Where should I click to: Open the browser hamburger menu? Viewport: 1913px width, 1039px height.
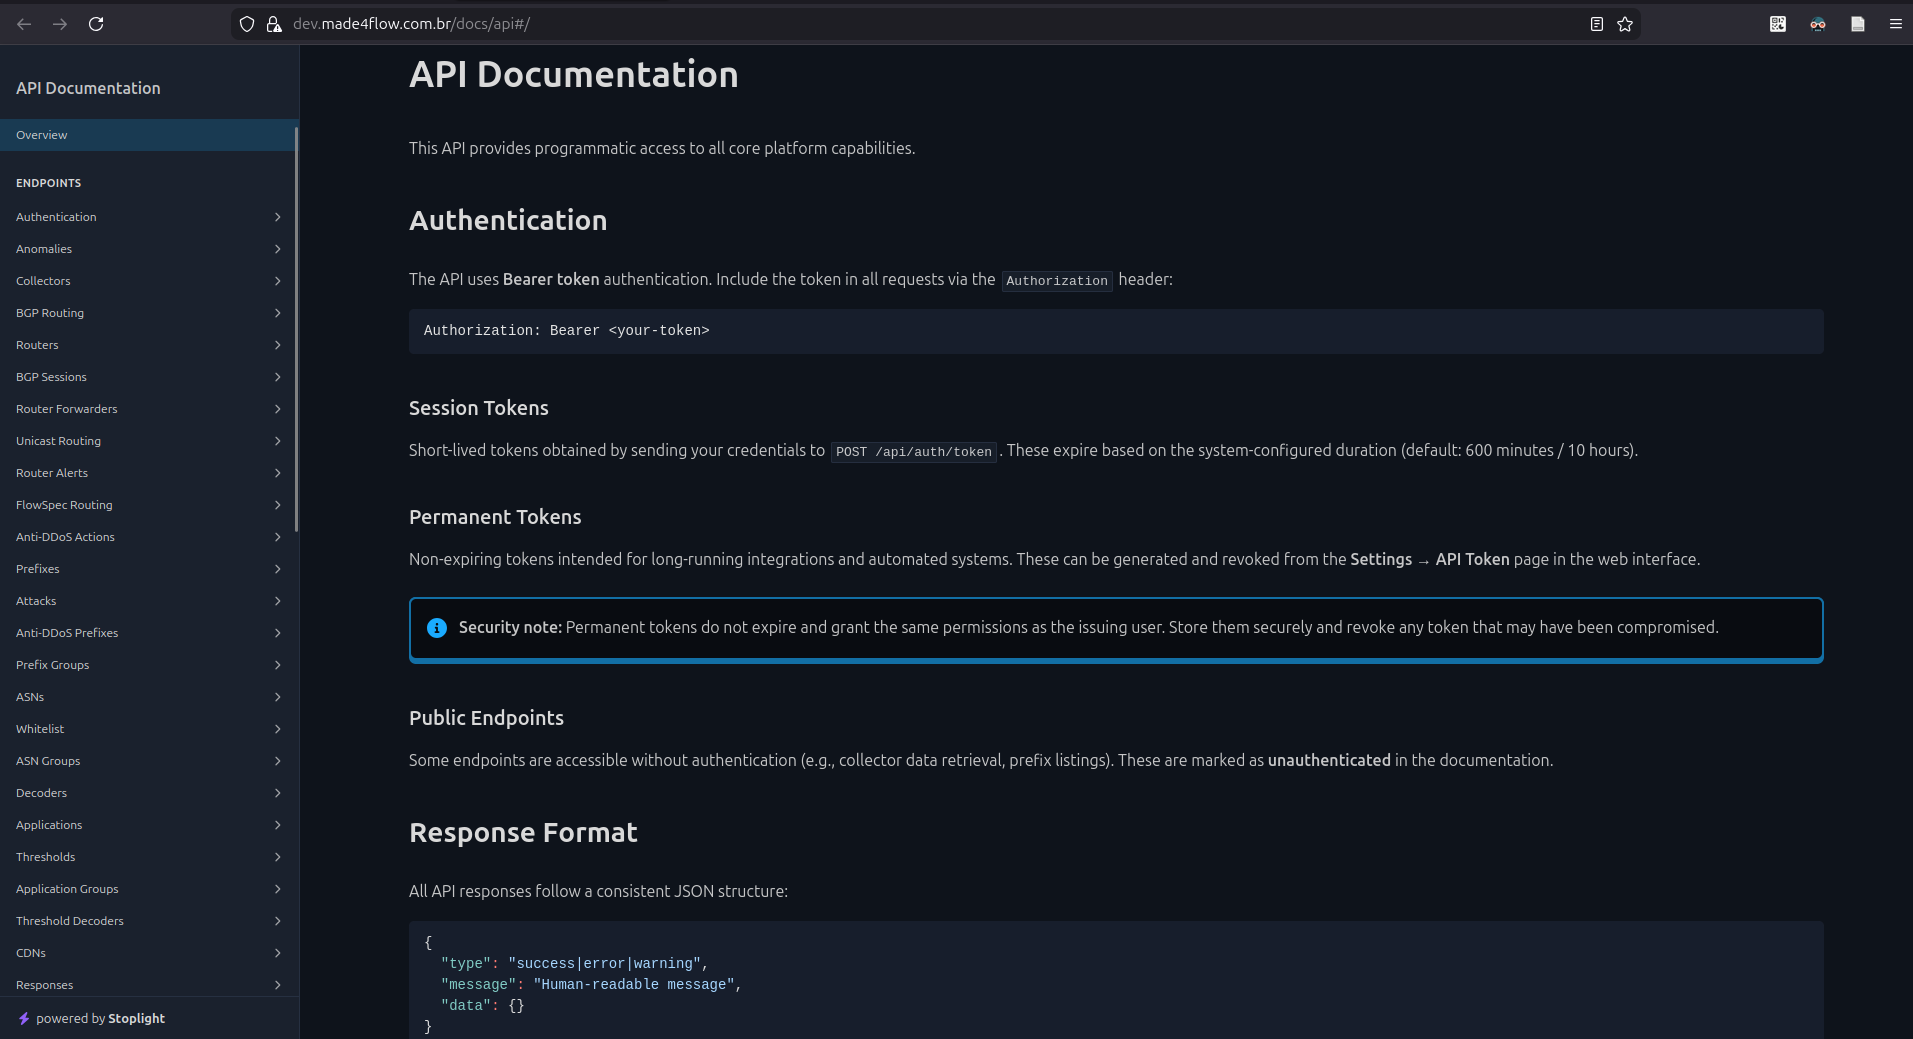1895,24
